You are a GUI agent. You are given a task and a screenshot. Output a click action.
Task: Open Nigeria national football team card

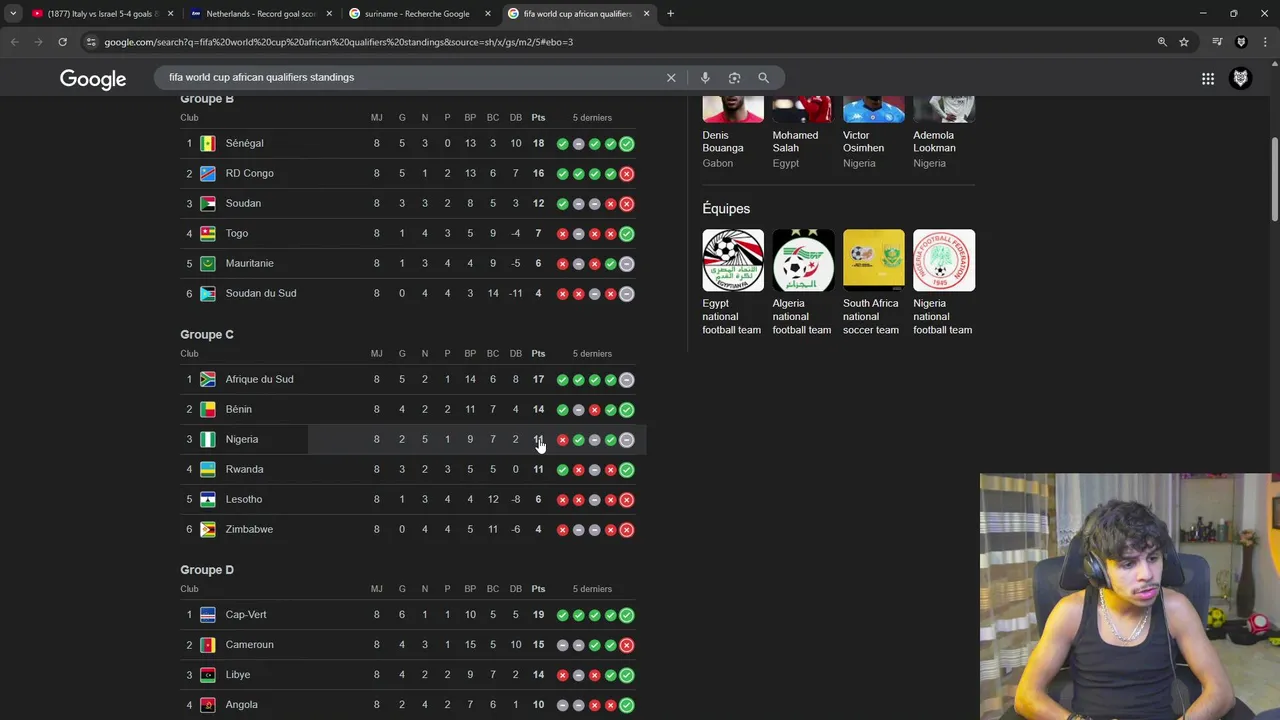point(943,283)
